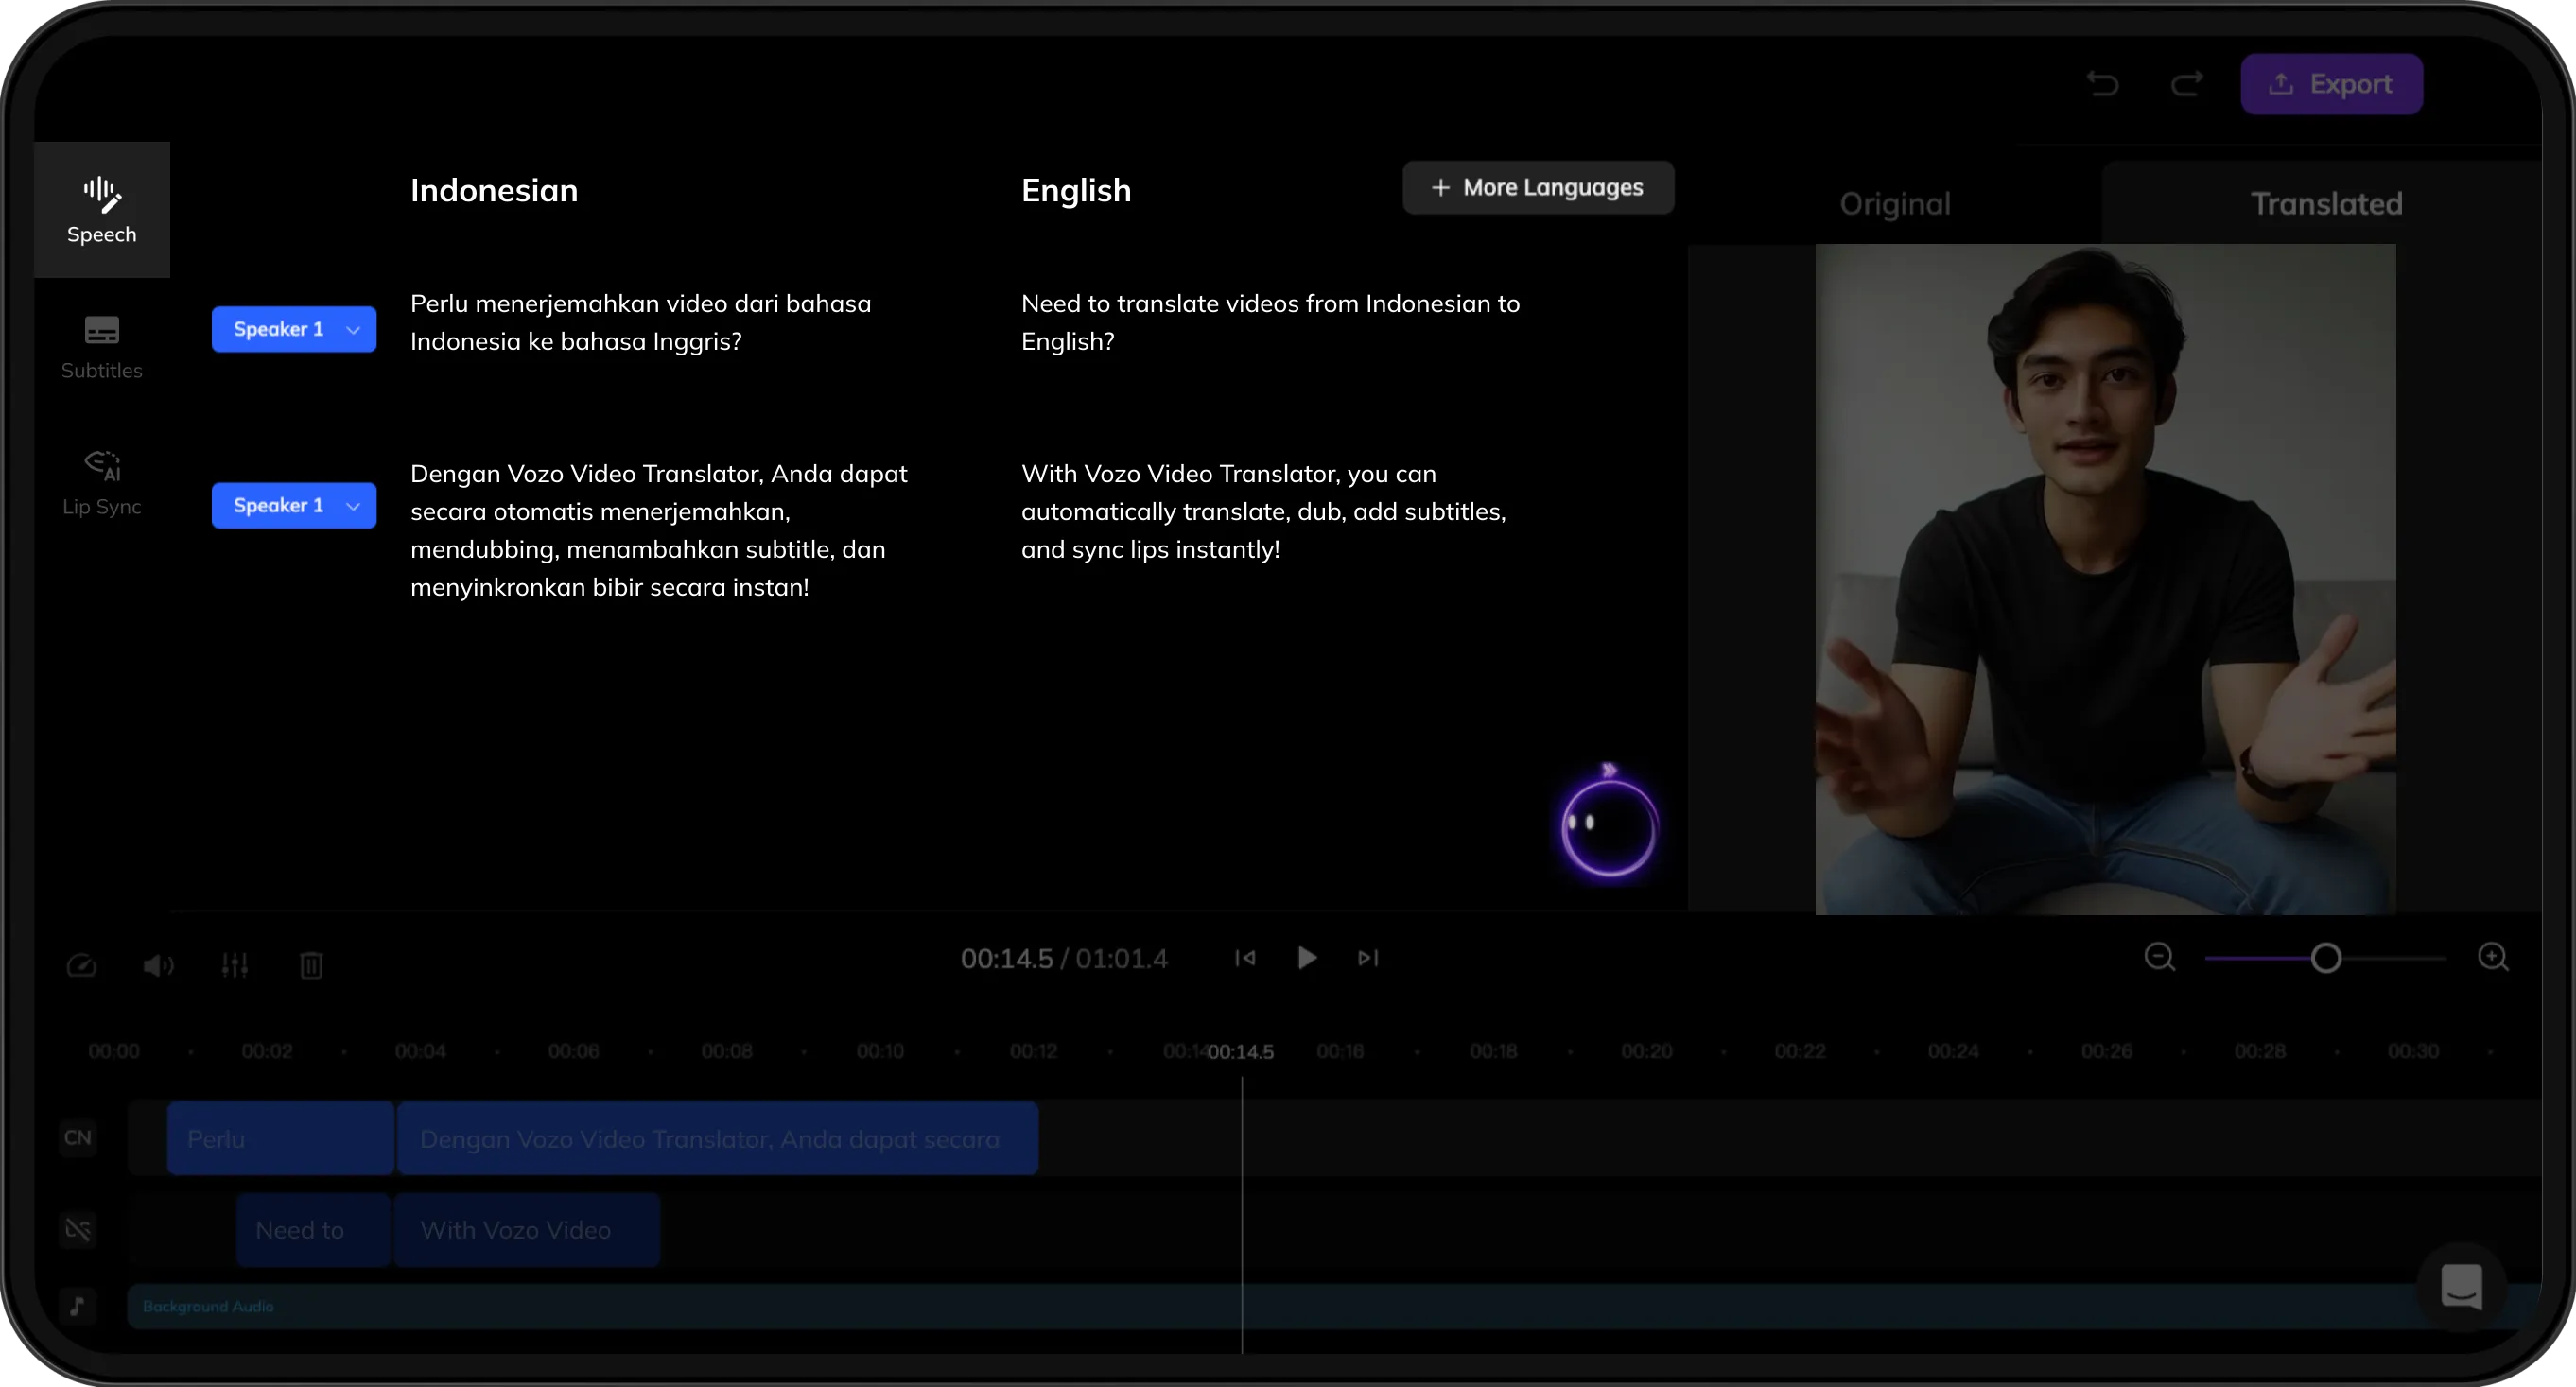Click the 00:20 timeline ruler mark

(1646, 1052)
